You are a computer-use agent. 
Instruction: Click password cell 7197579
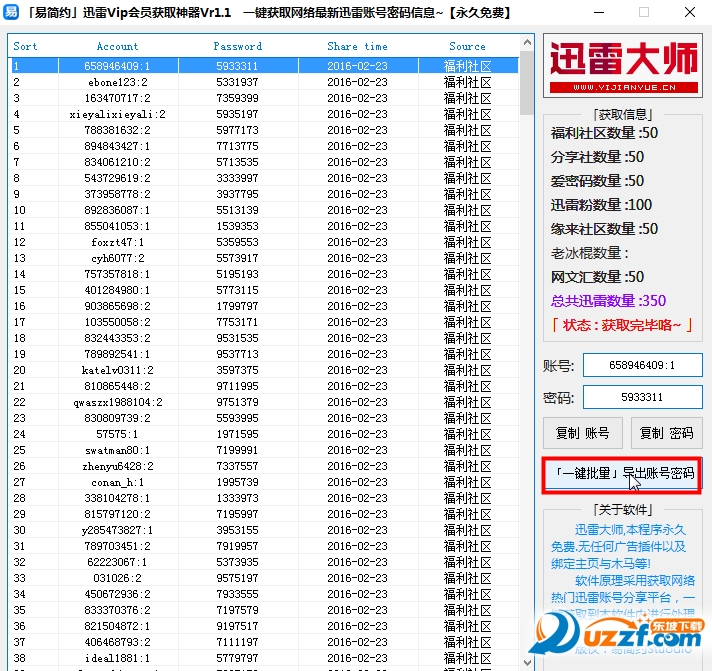[x=237, y=610]
